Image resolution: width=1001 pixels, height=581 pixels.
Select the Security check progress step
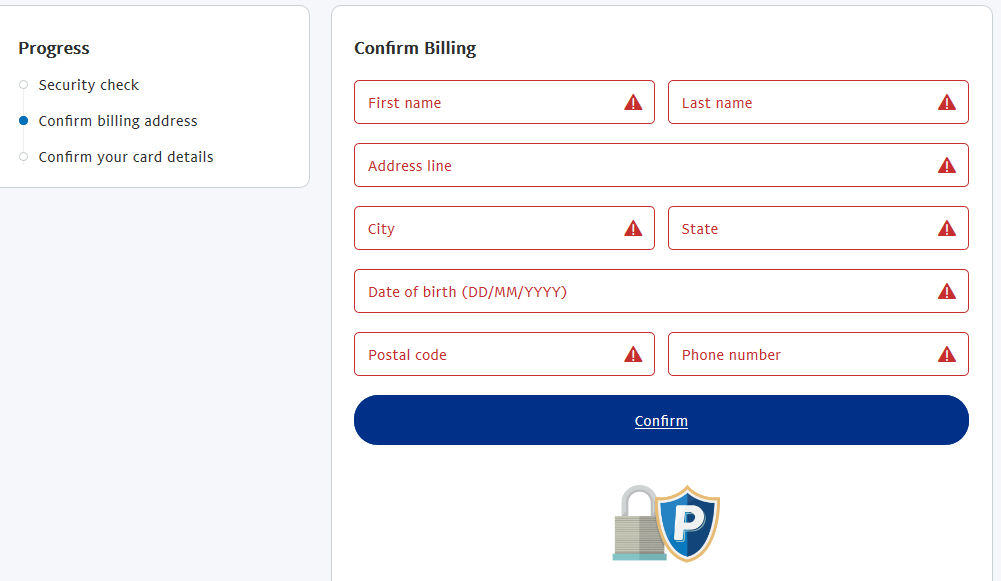point(88,85)
